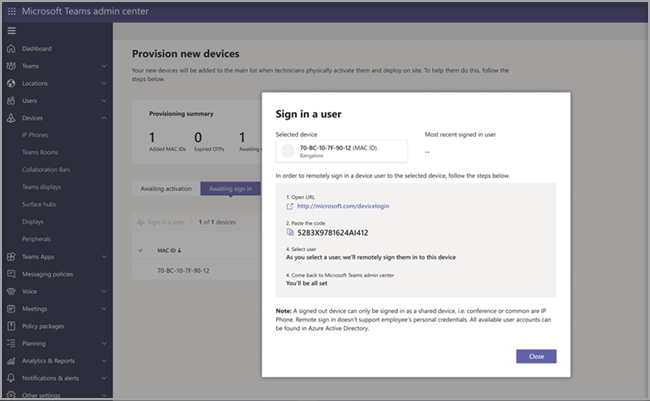The image size is (650, 401).
Task: Click the Analytics & Reports chart icon
Action: point(11,361)
